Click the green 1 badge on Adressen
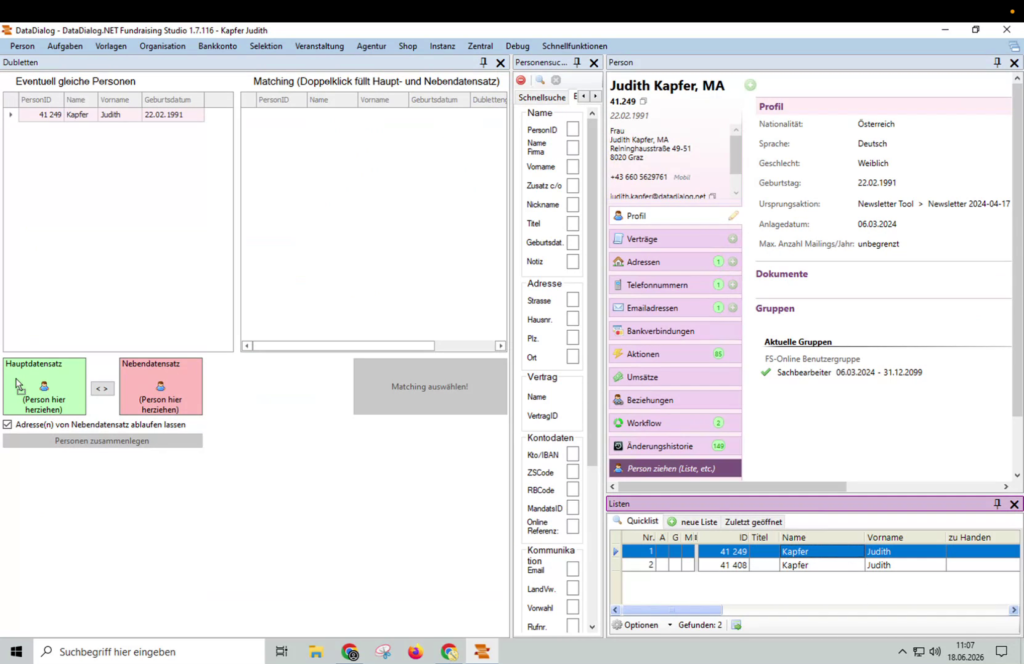 718,262
